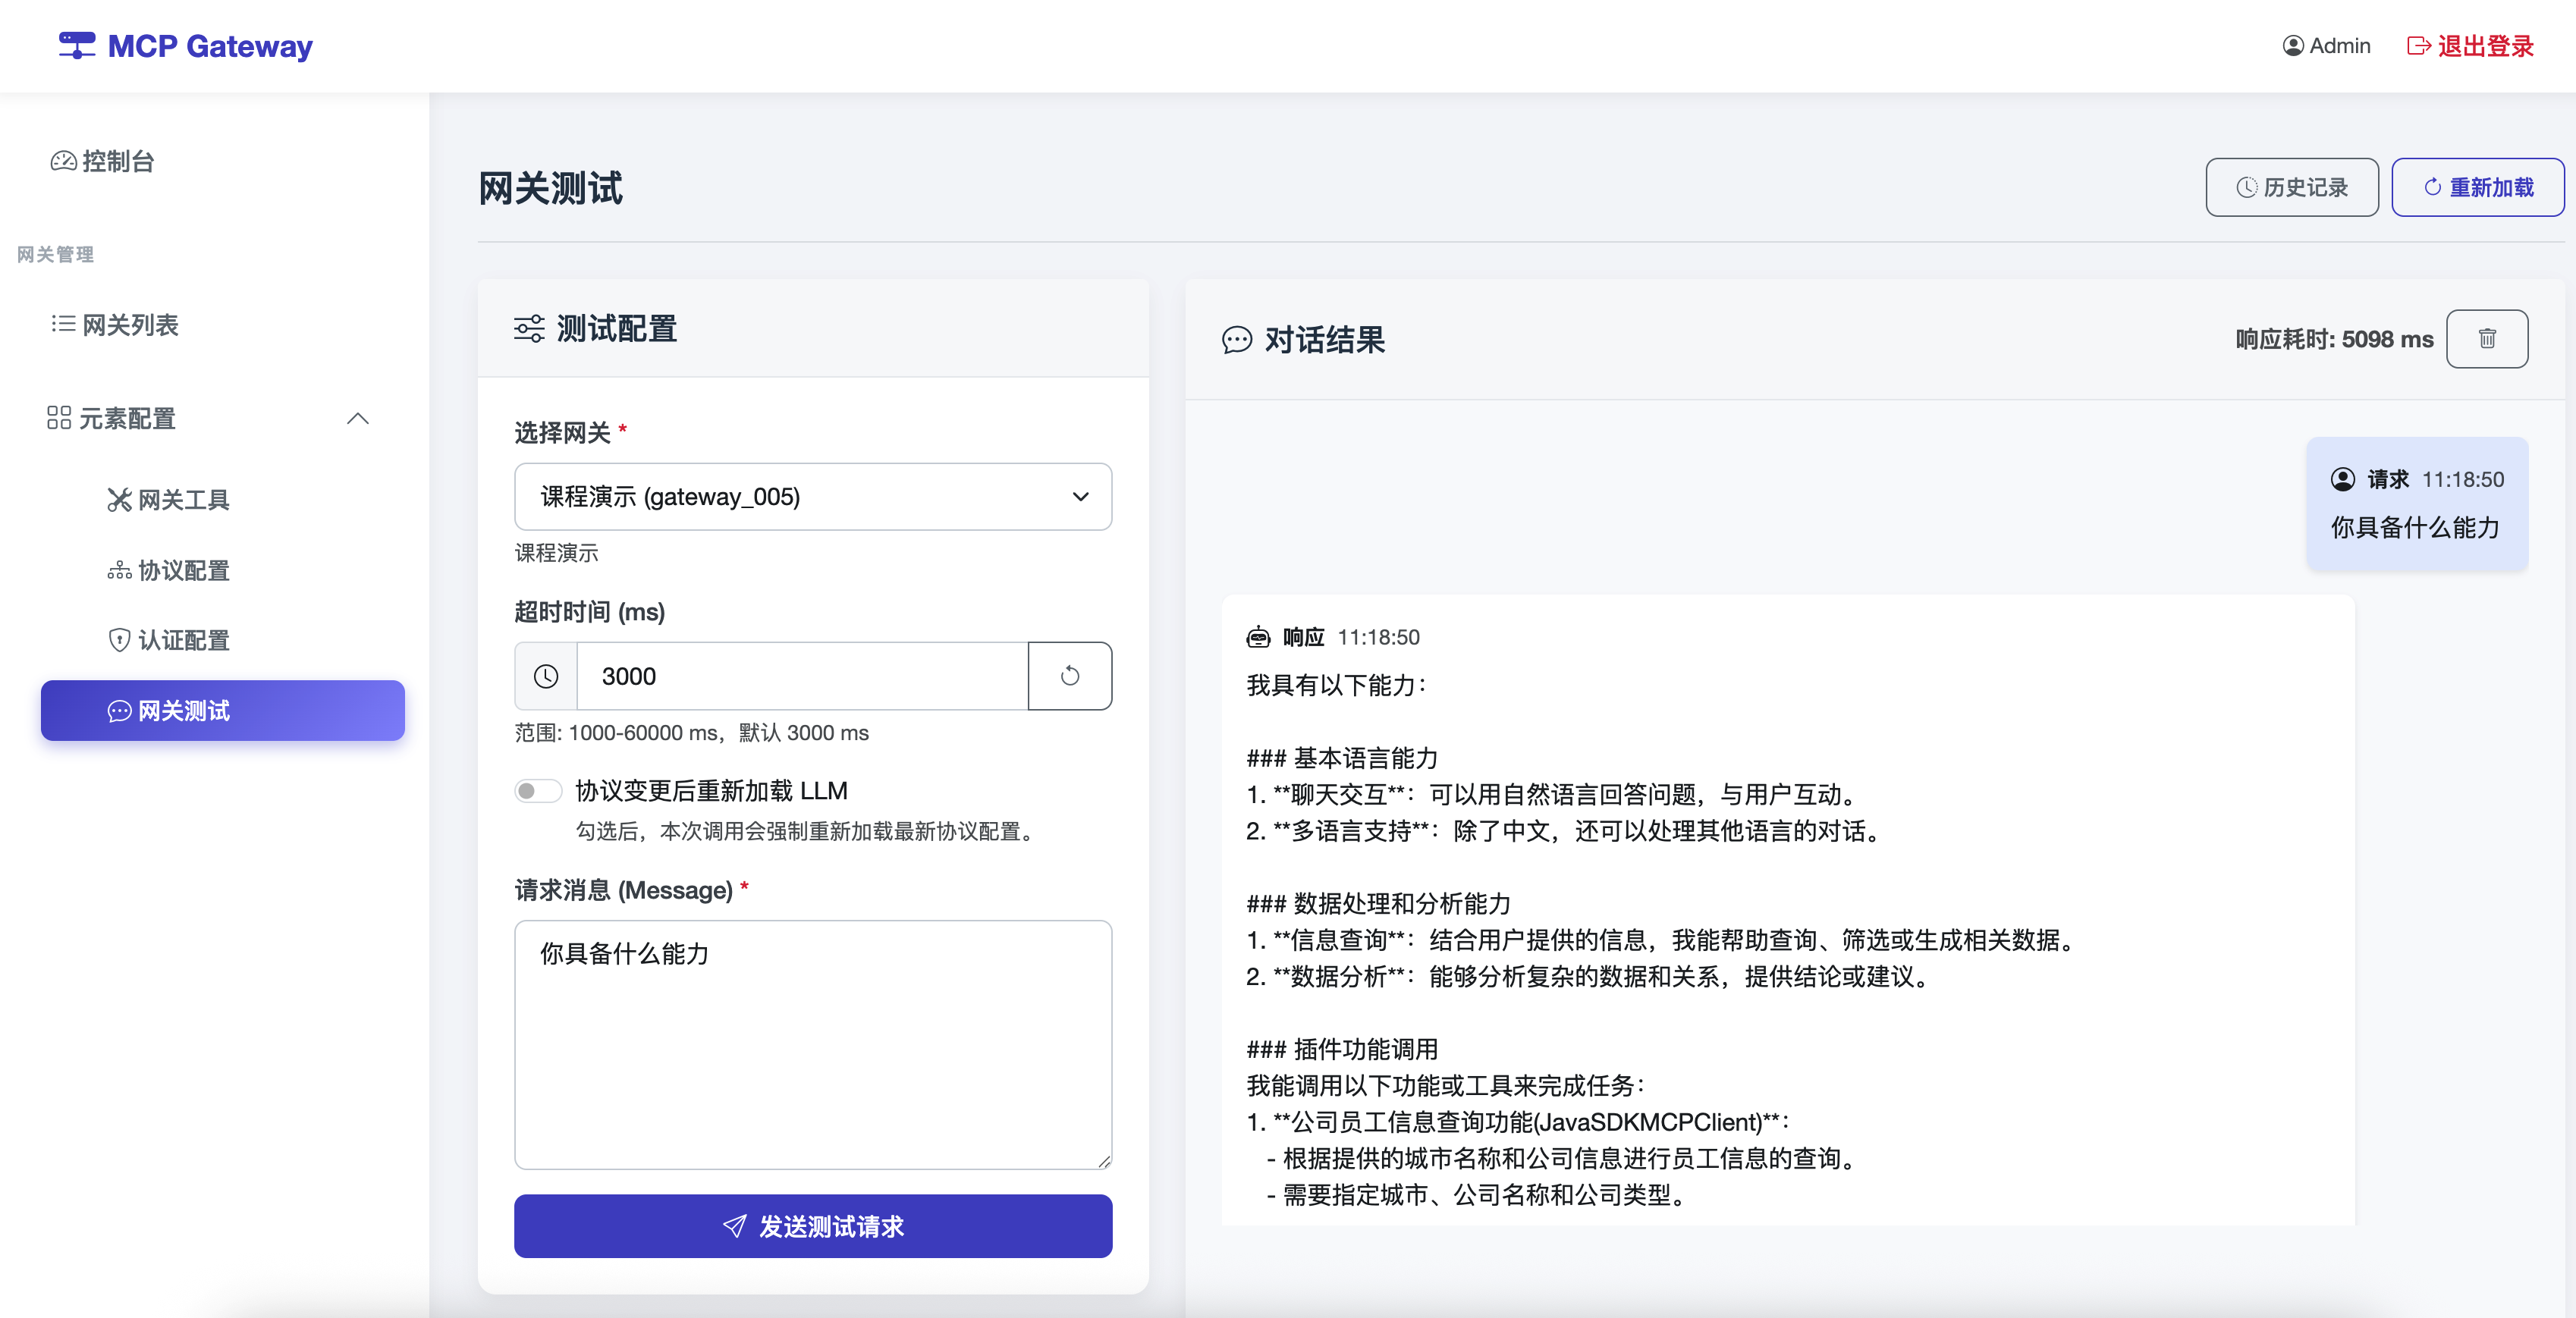The width and height of the screenshot is (2576, 1318).
Task: Click the MCP Gateway logo icon
Action: point(77,45)
